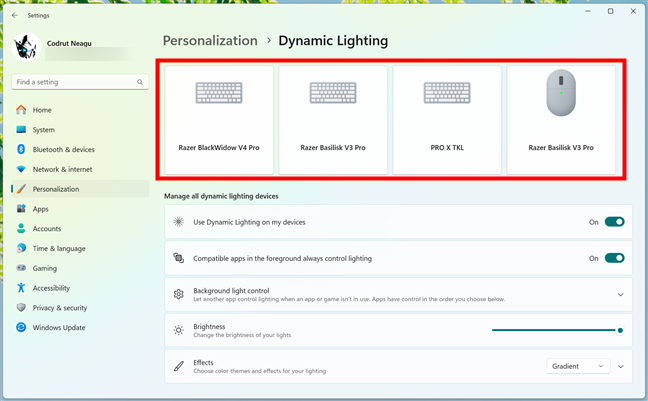The height and width of the screenshot is (401, 648).
Task: Open the Gradient effects dropdown
Action: 578,366
